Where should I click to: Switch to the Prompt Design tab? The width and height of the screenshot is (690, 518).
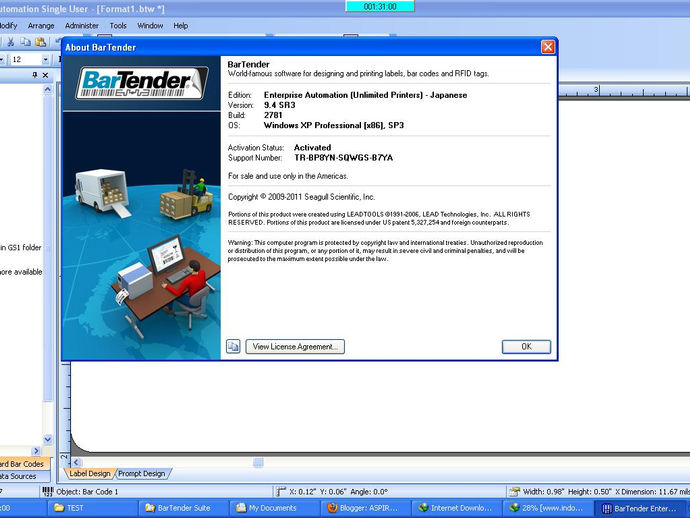pos(142,474)
